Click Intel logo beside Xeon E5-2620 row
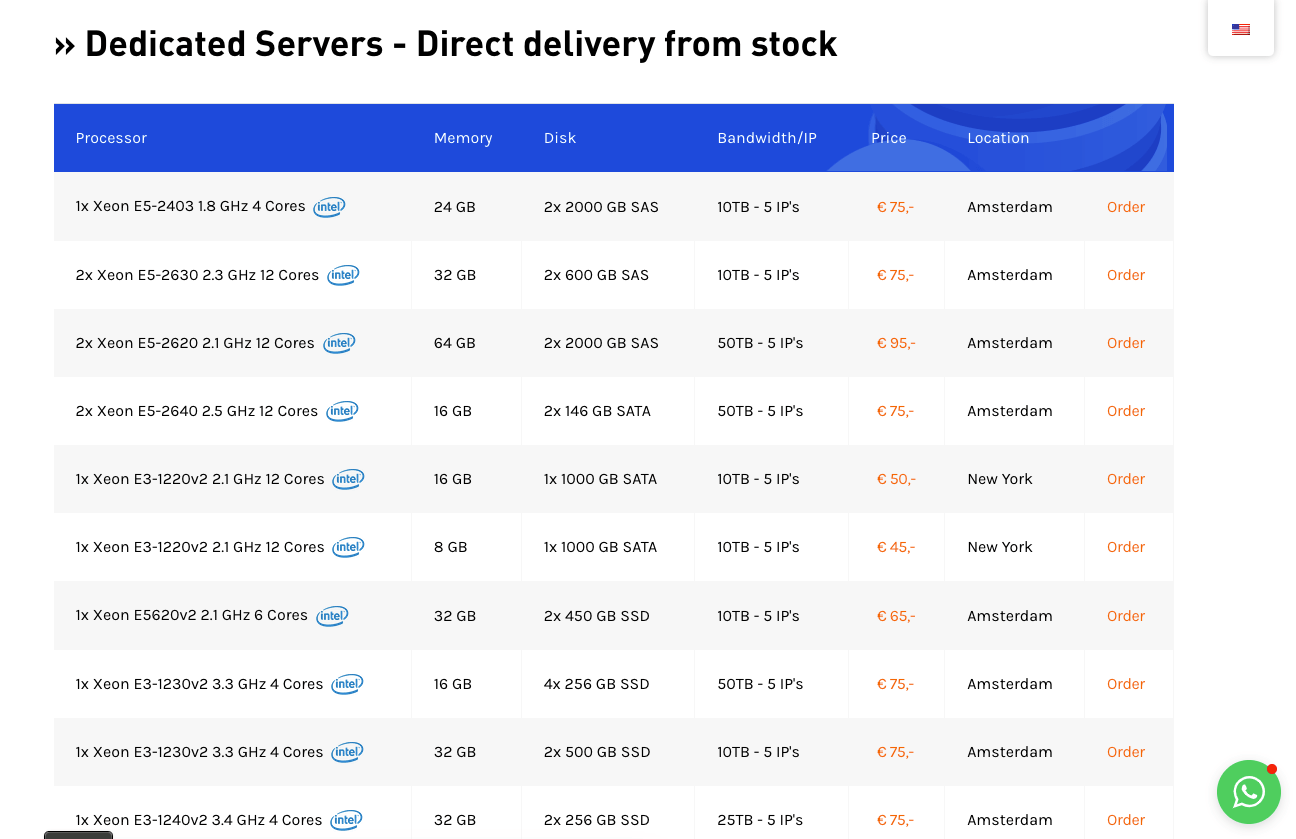Viewport: 1296px width, 839px height. [339, 343]
